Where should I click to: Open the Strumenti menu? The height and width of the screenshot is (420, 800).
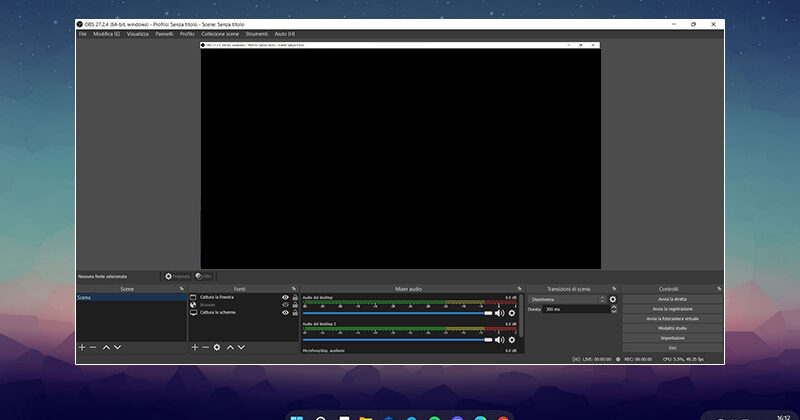(258, 33)
